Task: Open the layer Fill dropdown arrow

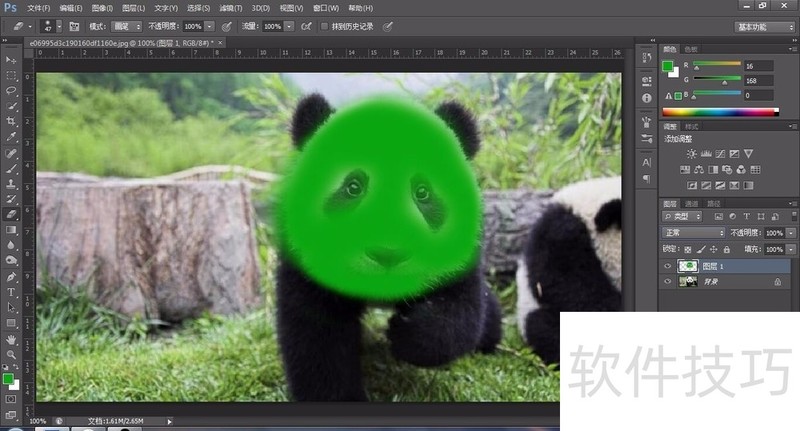Action: pos(791,249)
